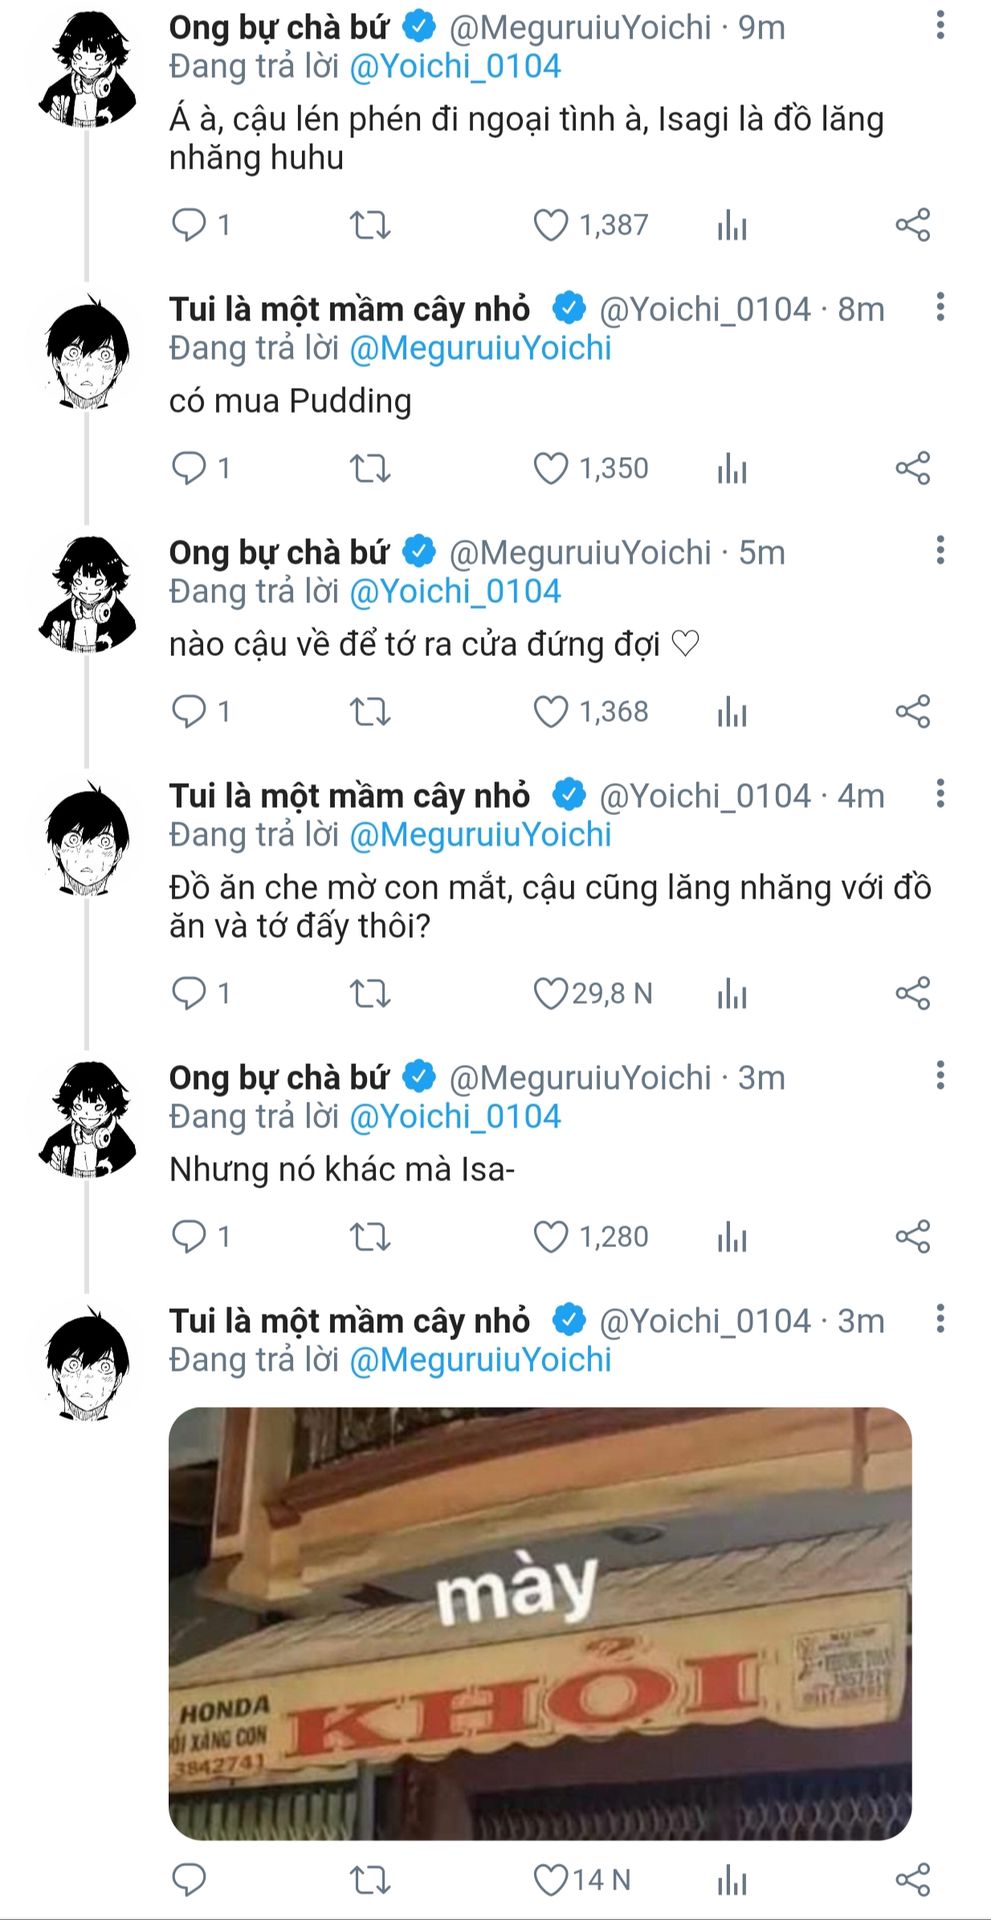Image resolution: width=991 pixels, height=1920 pixels.
Task: Open @MeguruiuYoichi mention in 'có mua Pudding' tweet
Action: pyautogui.click(x=480, y=349)
